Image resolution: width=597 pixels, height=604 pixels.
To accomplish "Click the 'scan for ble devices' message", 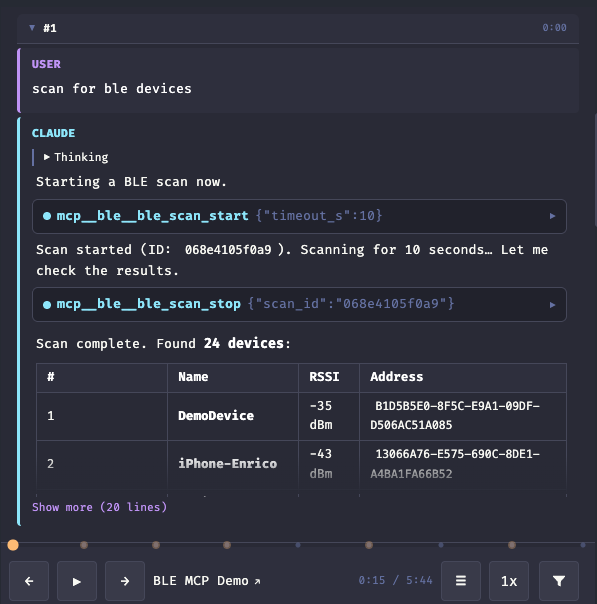I will 112,89.
